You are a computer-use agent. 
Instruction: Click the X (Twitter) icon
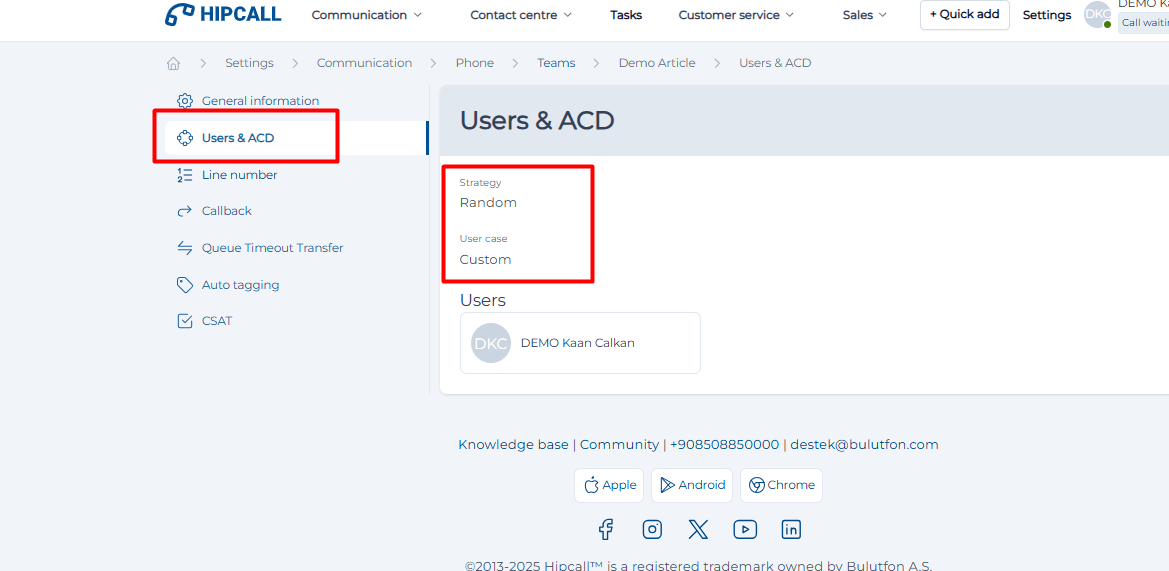pos(698,529)
